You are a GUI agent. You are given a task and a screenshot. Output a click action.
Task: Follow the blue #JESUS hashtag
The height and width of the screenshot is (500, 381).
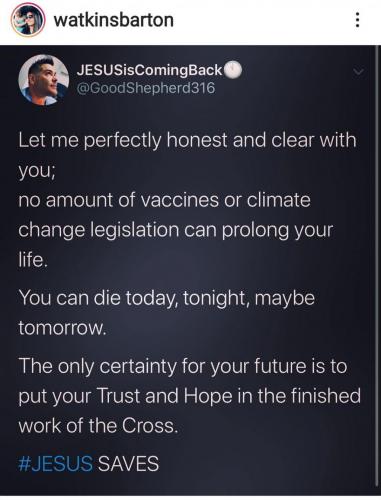coord(56,463)
